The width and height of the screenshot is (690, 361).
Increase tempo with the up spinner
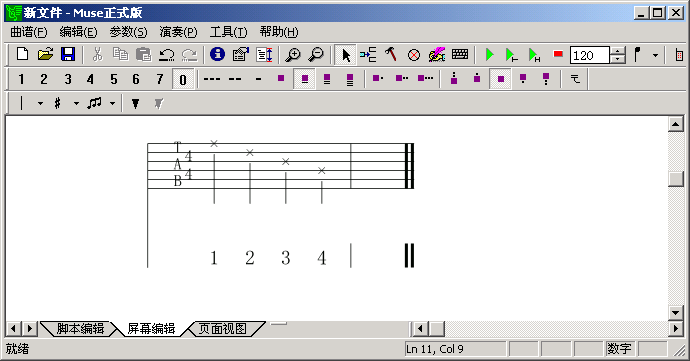[x=618, y=51]
